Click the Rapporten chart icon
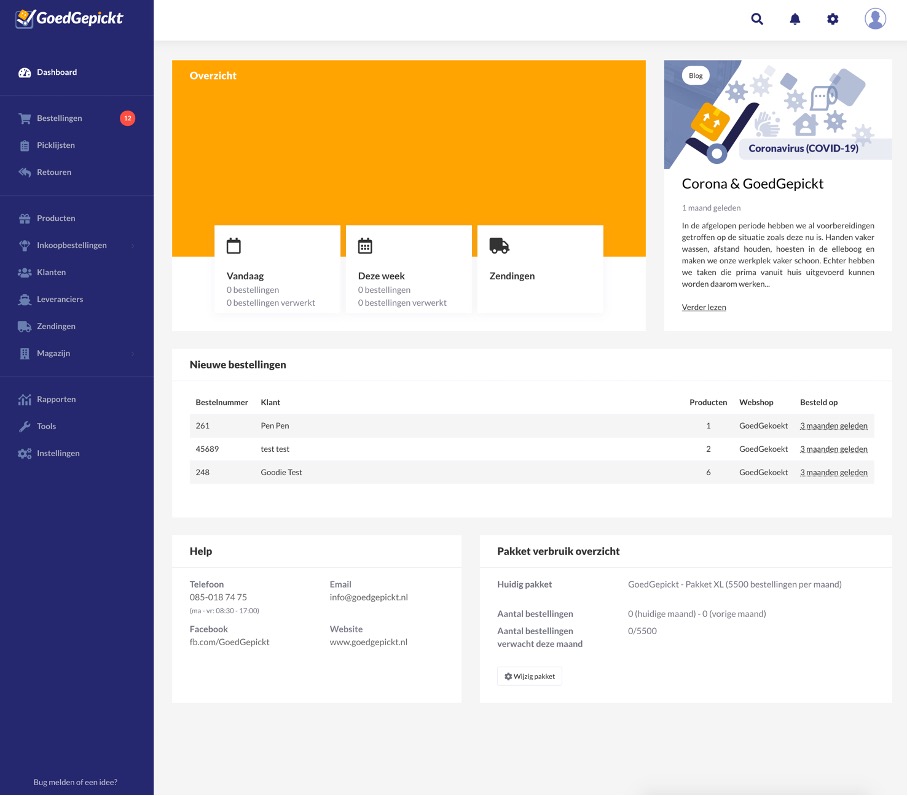Screen dimensions: 908x796 coord(24,399)
